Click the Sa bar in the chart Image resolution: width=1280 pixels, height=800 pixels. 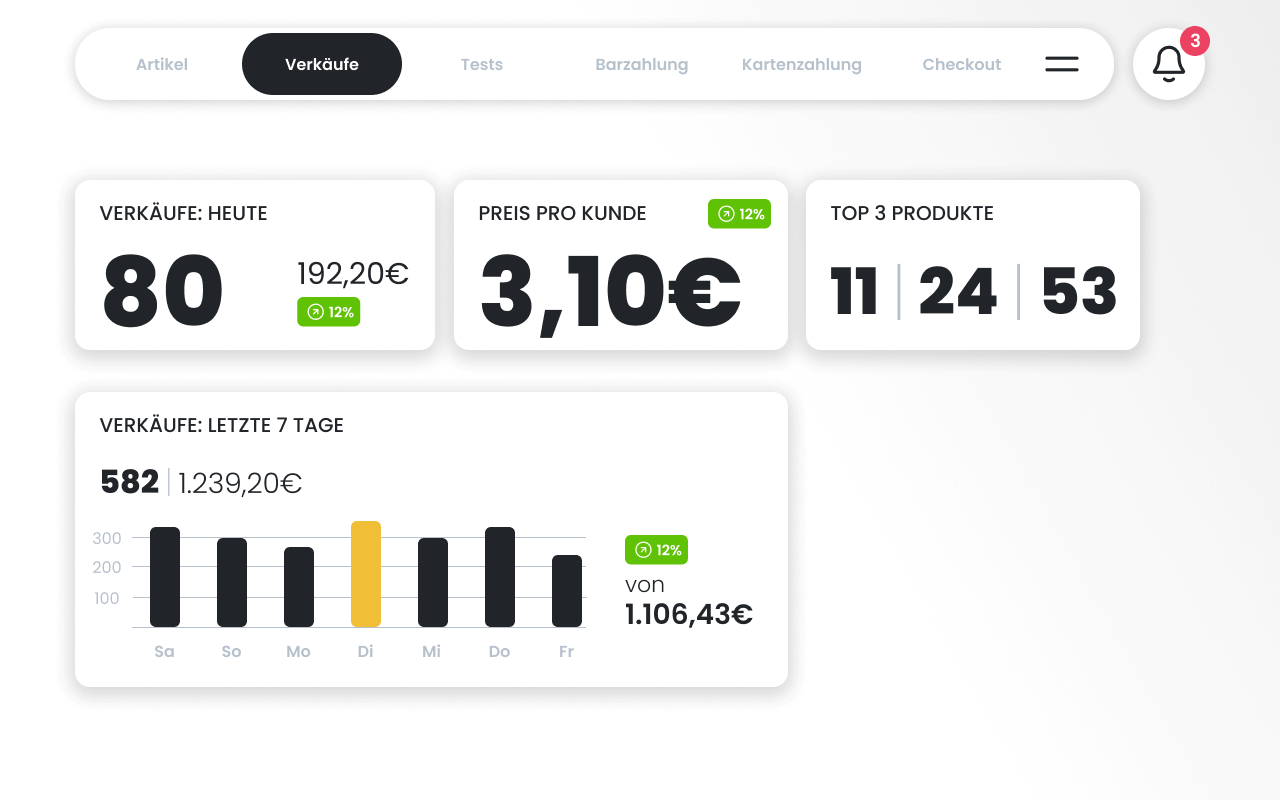pos(164,577)
